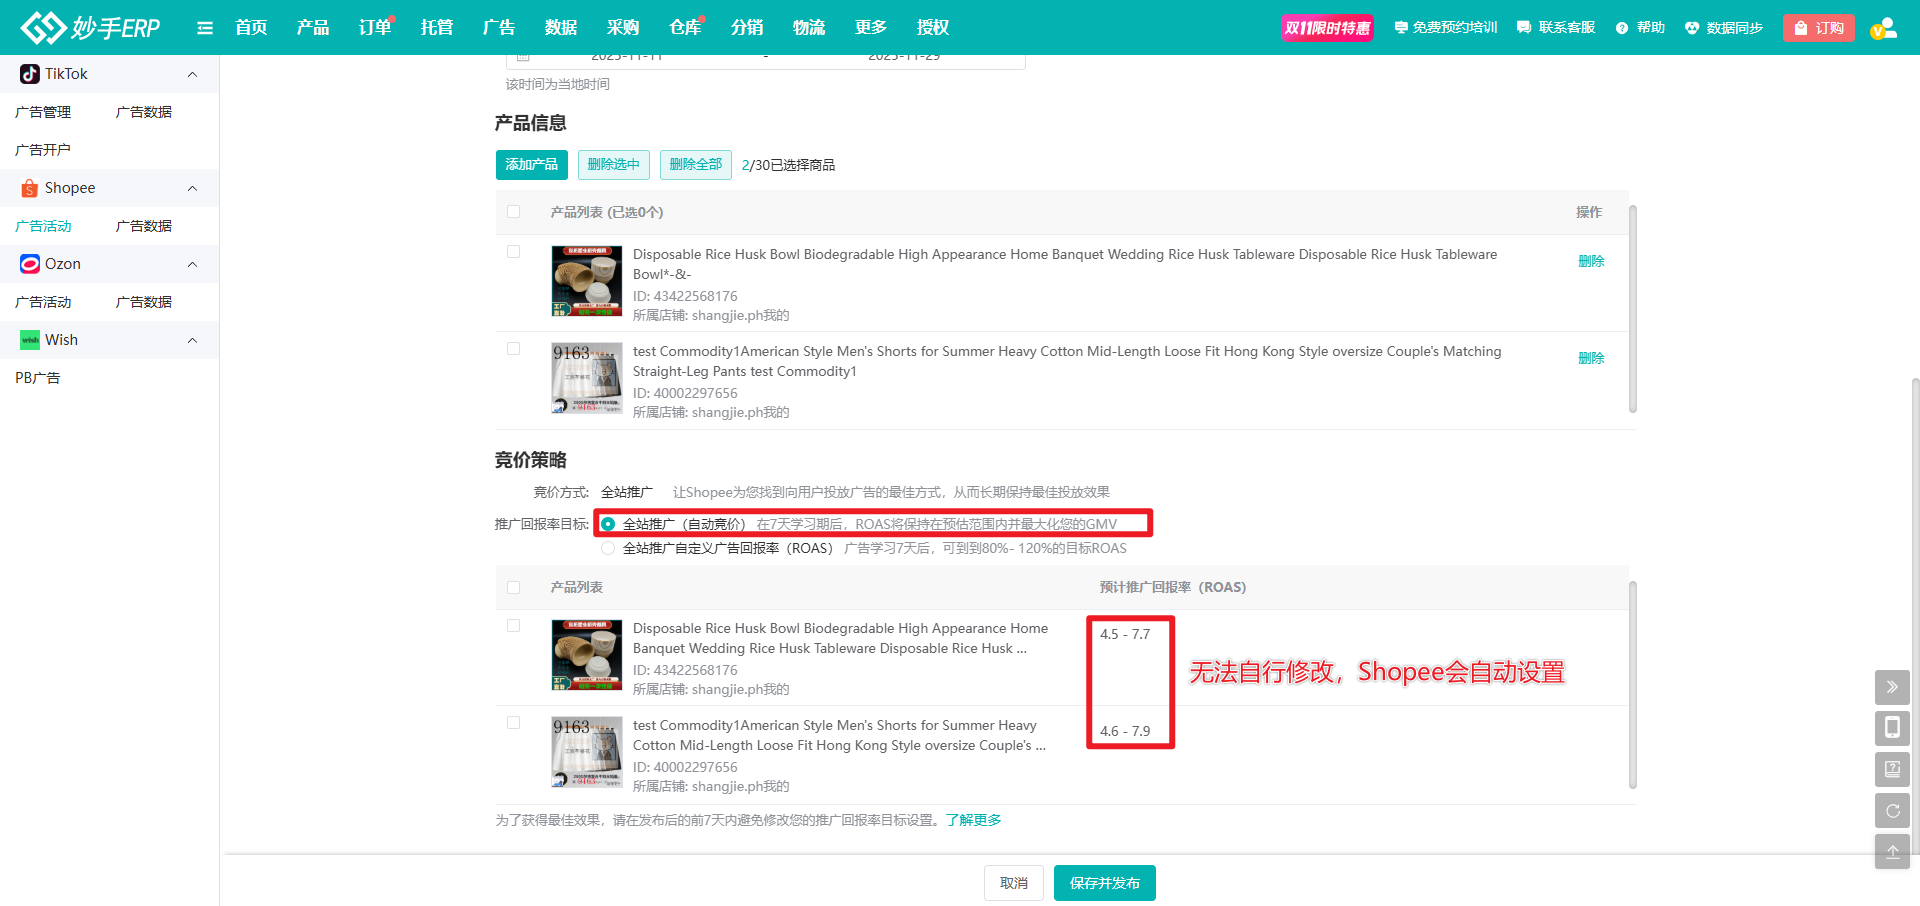The height and width of the screenshot is (906, 1920).
Task: Click the 添加产品 button
Action: click(x=532, y=165)
